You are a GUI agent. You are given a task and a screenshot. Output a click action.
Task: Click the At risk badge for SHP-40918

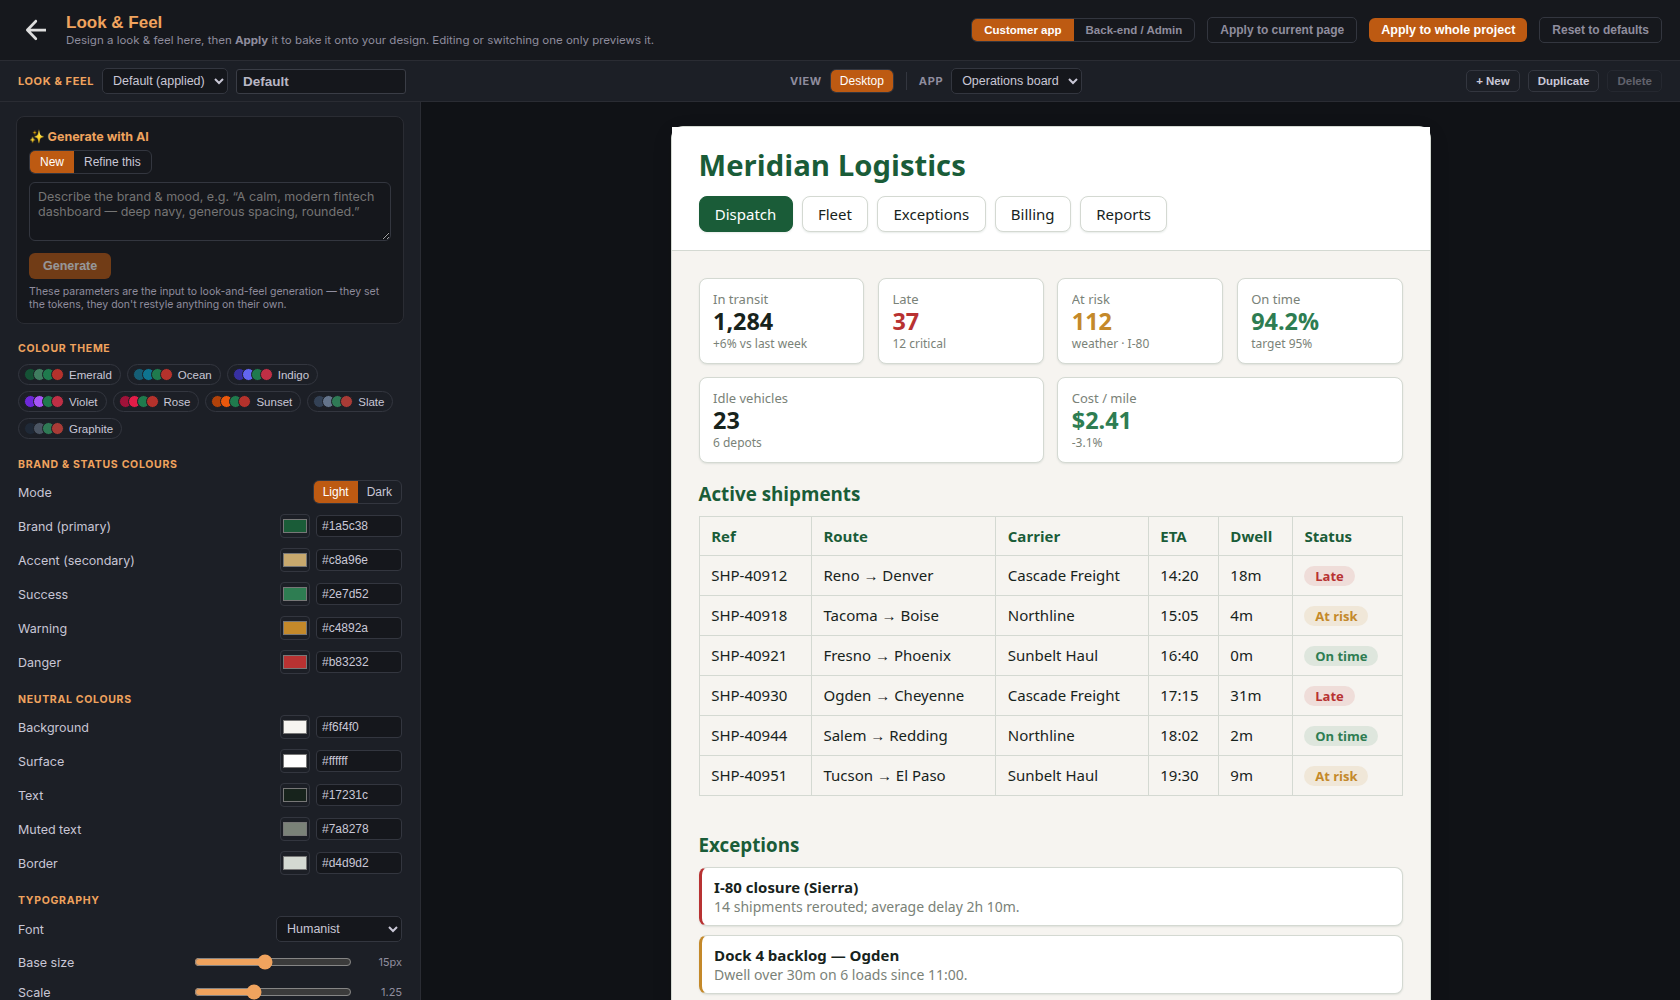(x=1336, y=616)
